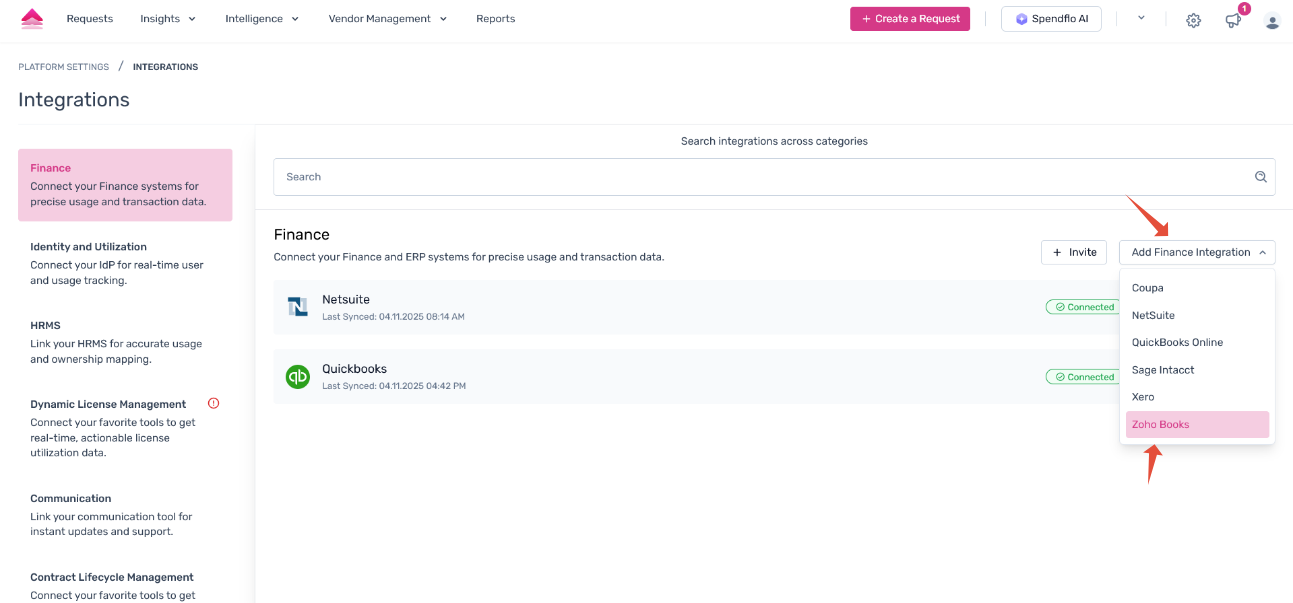Collapse the Add Finance Integration dropdown
Viewport: 1293px width, 603px height.
click(x=1197, y=252)
